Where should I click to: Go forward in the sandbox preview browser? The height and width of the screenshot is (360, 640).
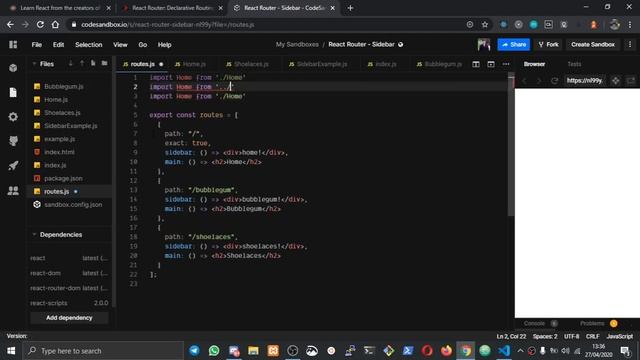click(x=539, y=80)
